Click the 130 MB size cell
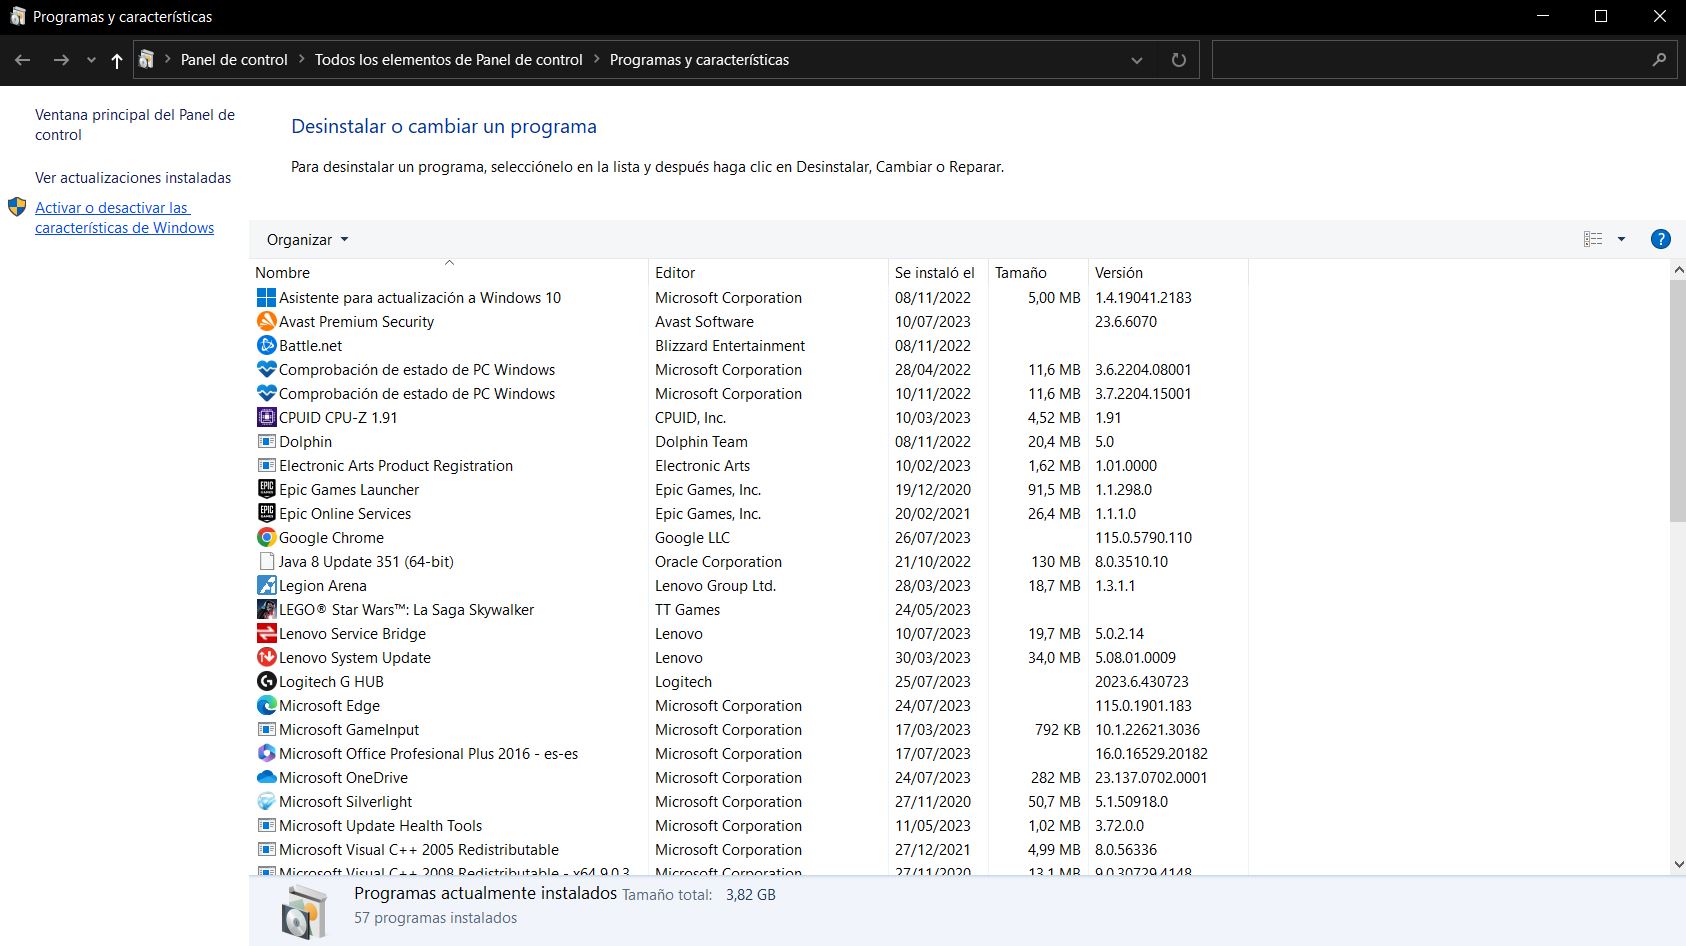 click(1056, 562)
